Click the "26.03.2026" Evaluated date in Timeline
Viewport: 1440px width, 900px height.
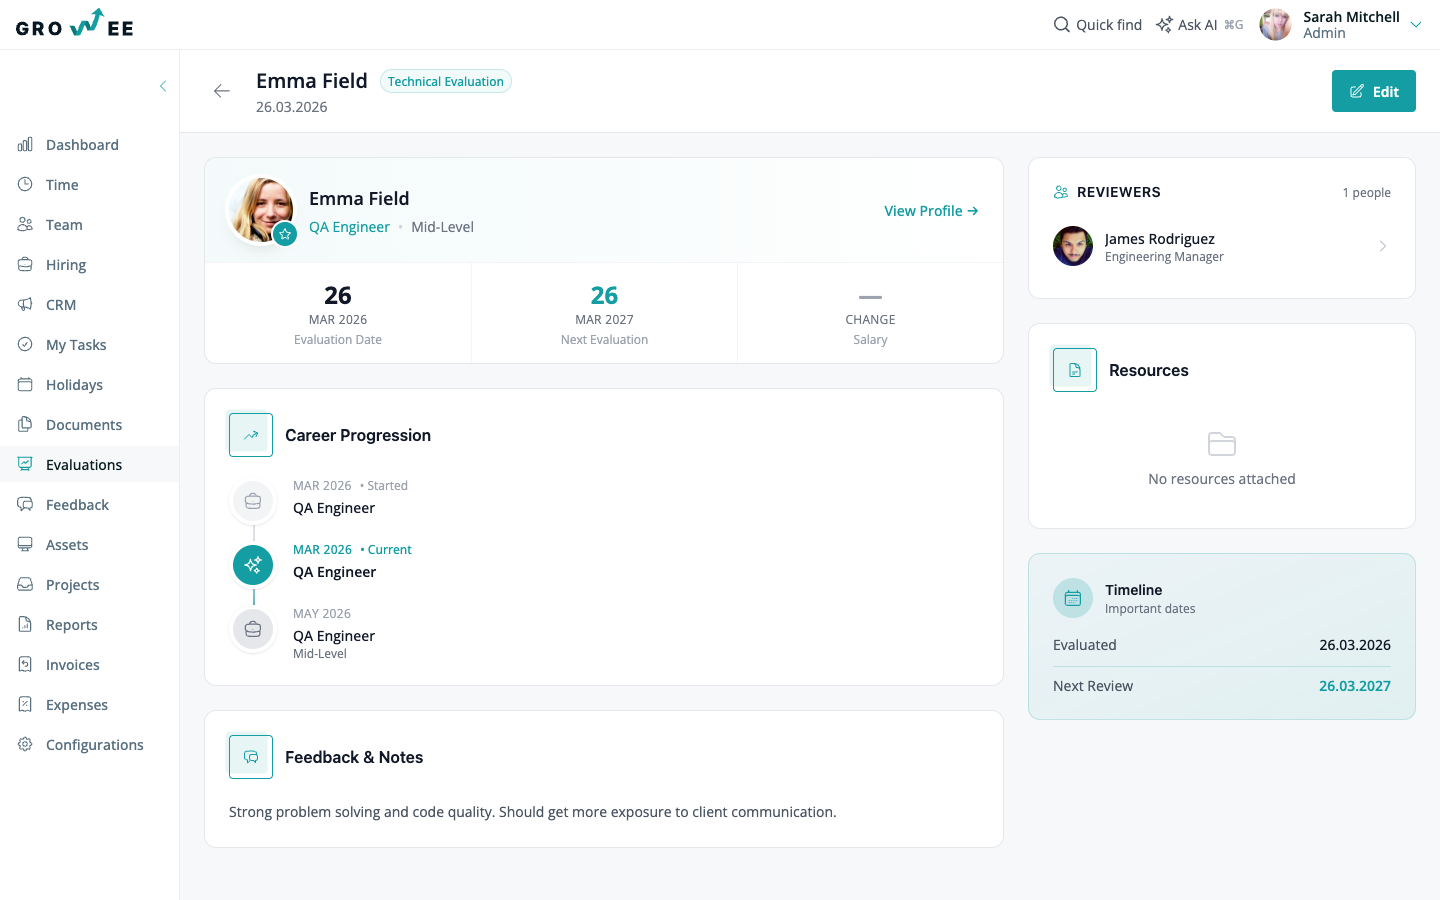click(1355, 645)
